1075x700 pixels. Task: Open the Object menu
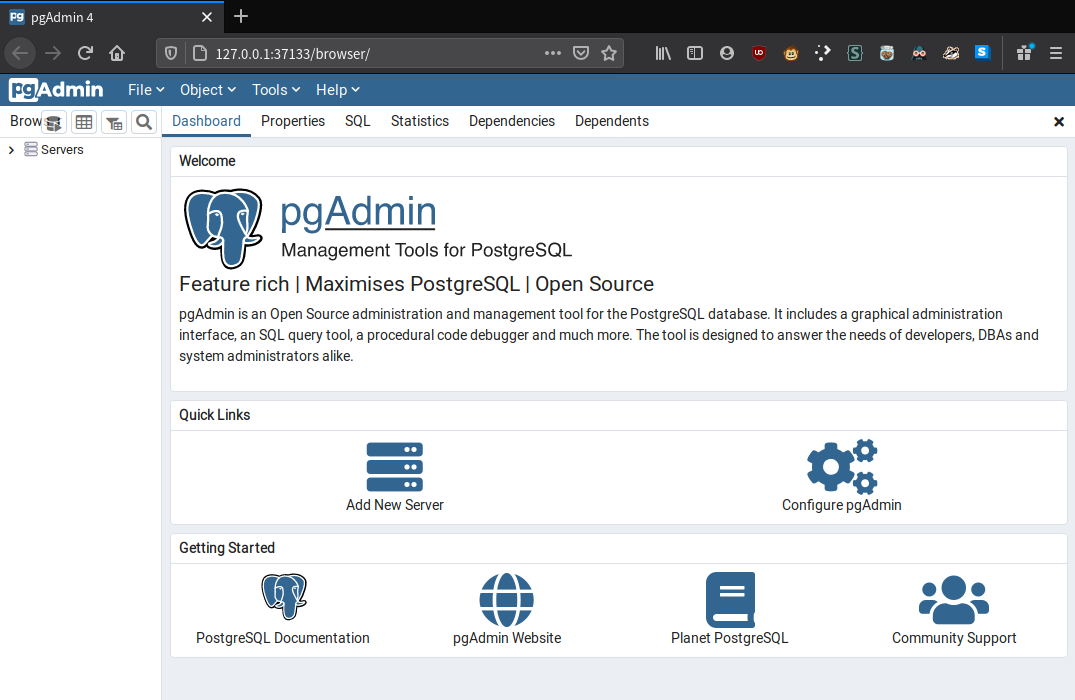click(208, 90)
